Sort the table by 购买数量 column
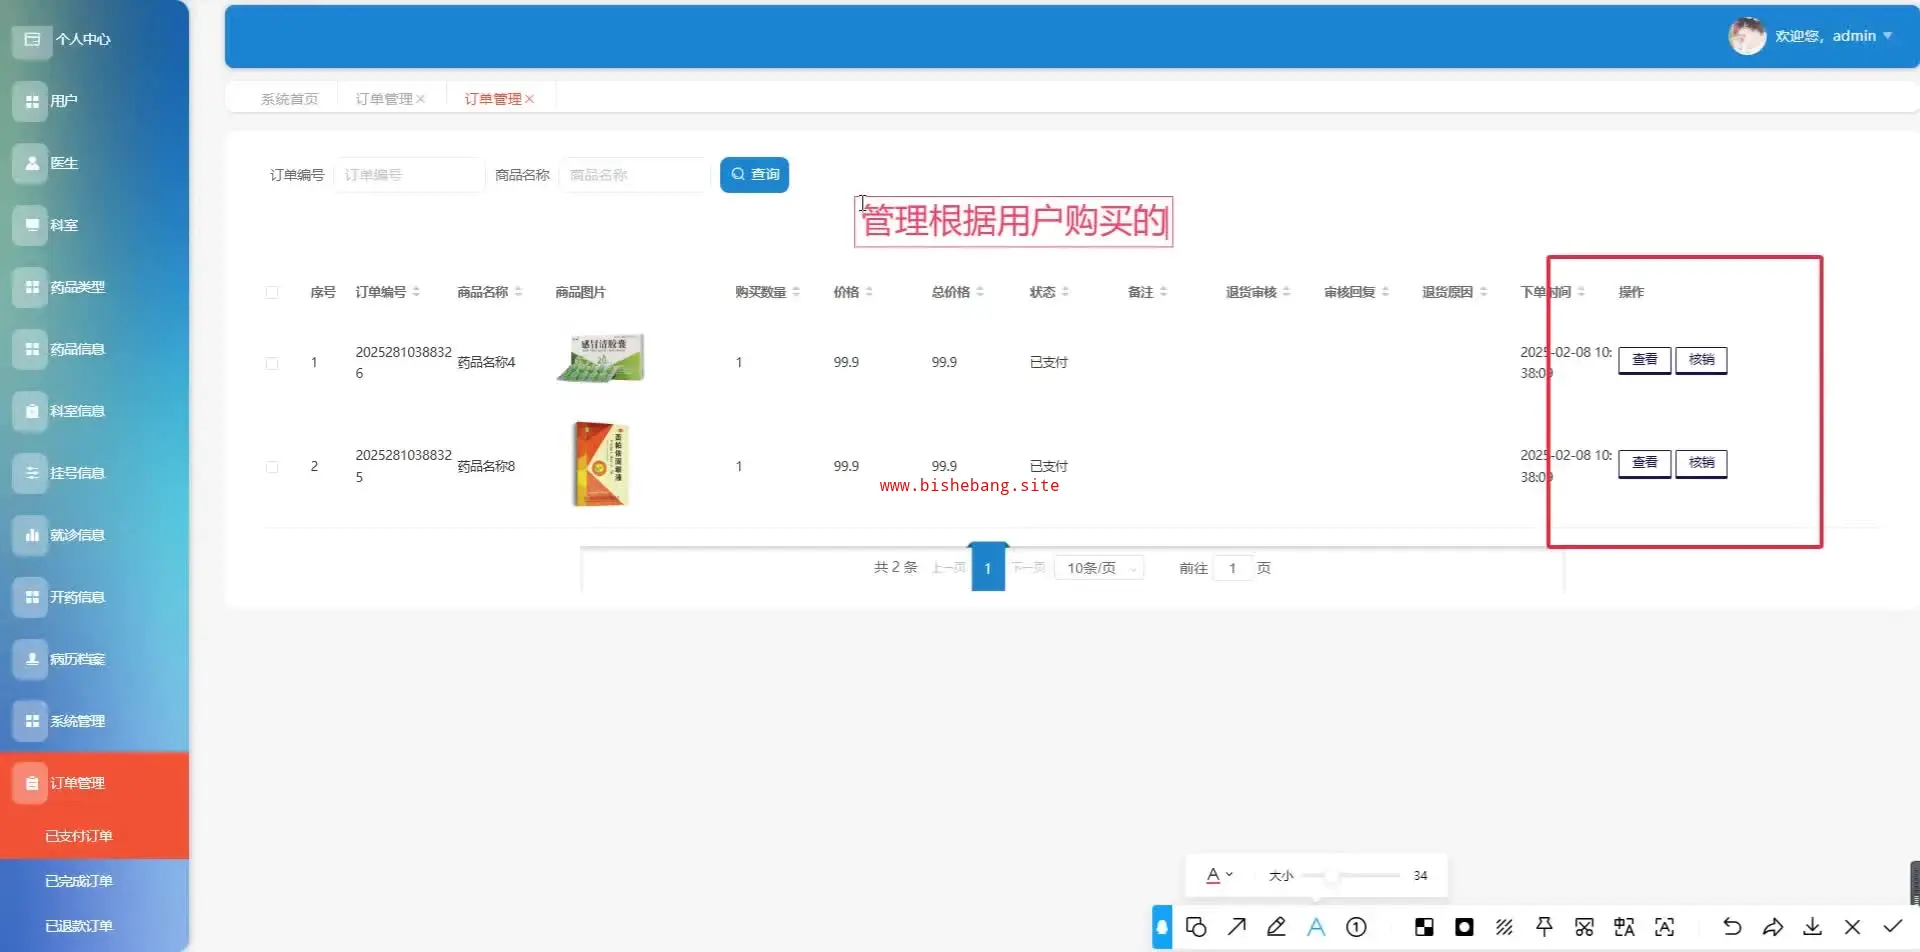 (796, 292)
